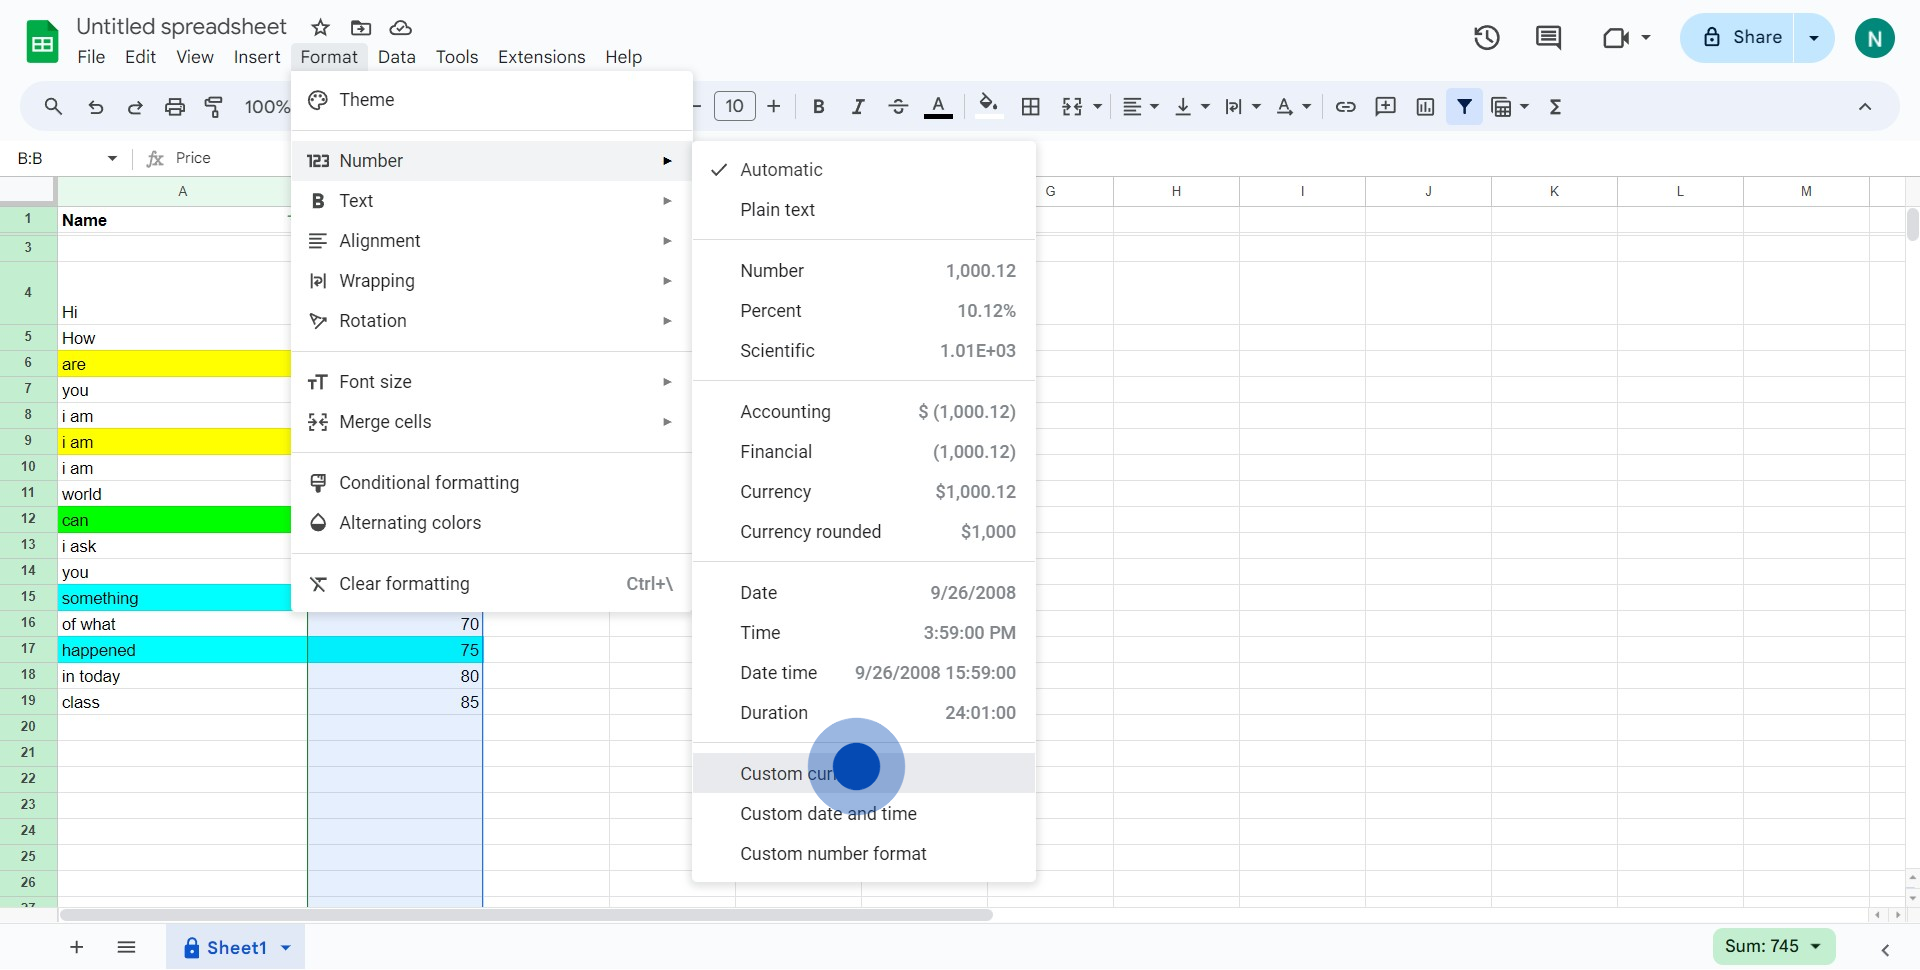Click the table views icon

(x=1501, y=106)
